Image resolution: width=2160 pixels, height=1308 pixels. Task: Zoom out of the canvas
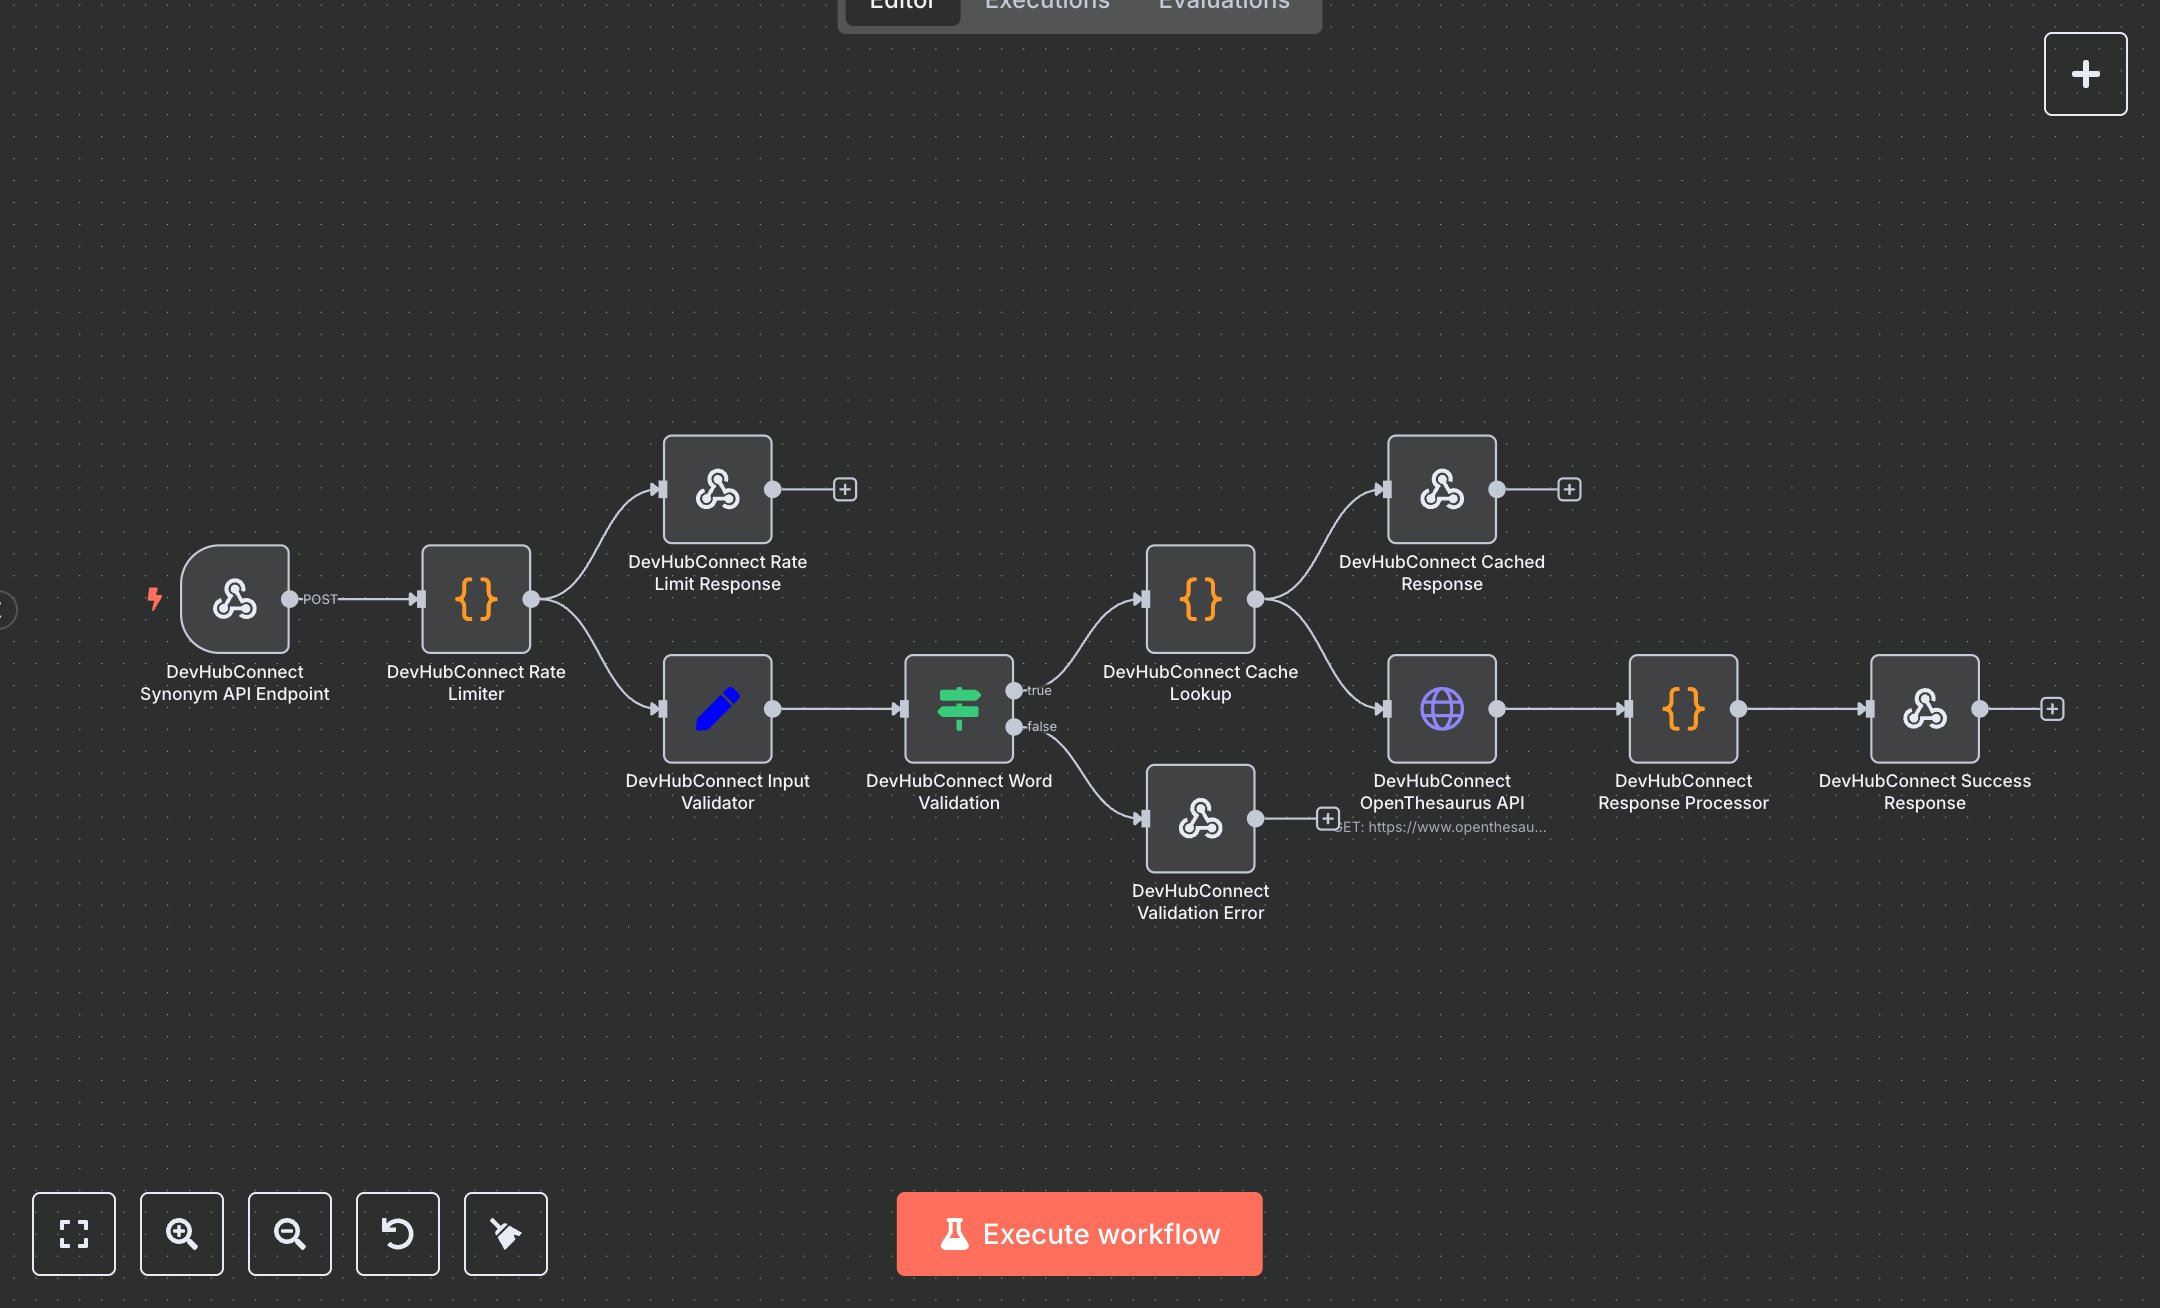click(290, 1233)
